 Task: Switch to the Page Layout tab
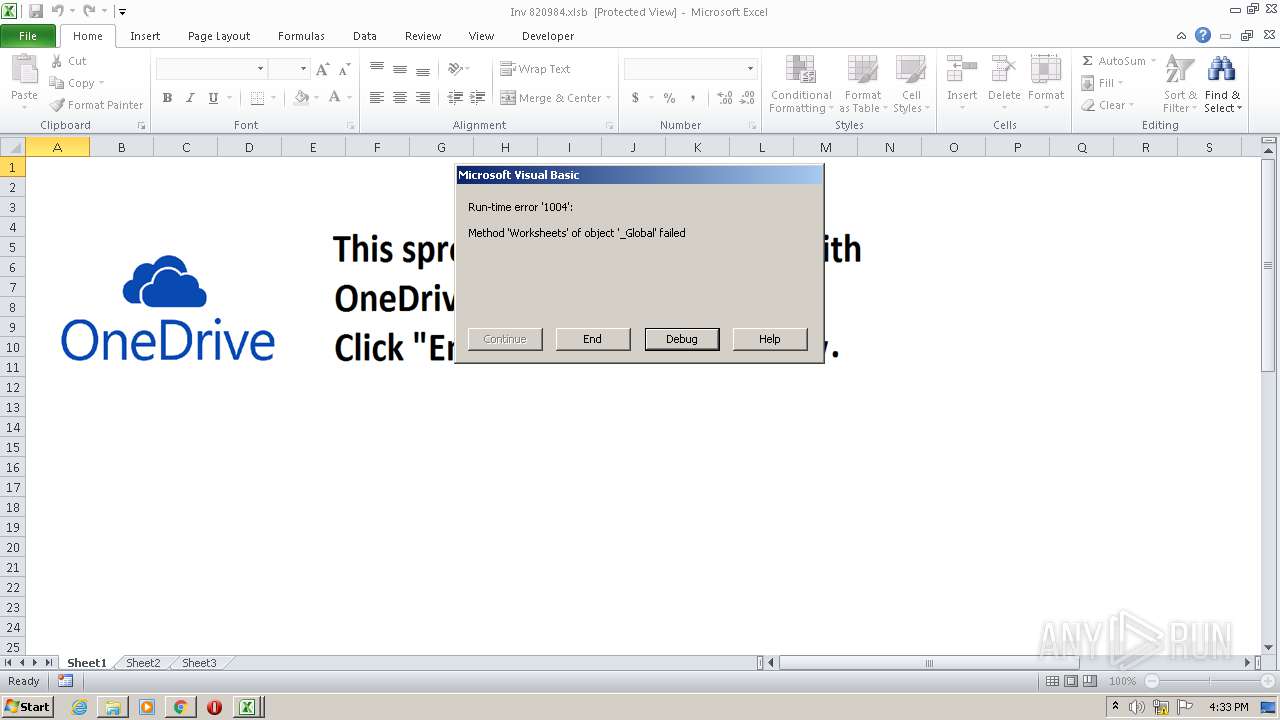coord(219,36)
